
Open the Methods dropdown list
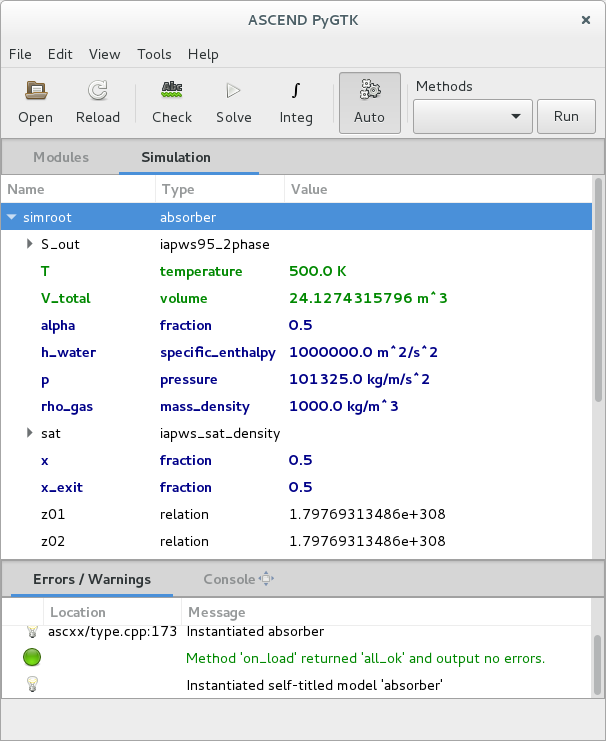[x=472, y=116]
